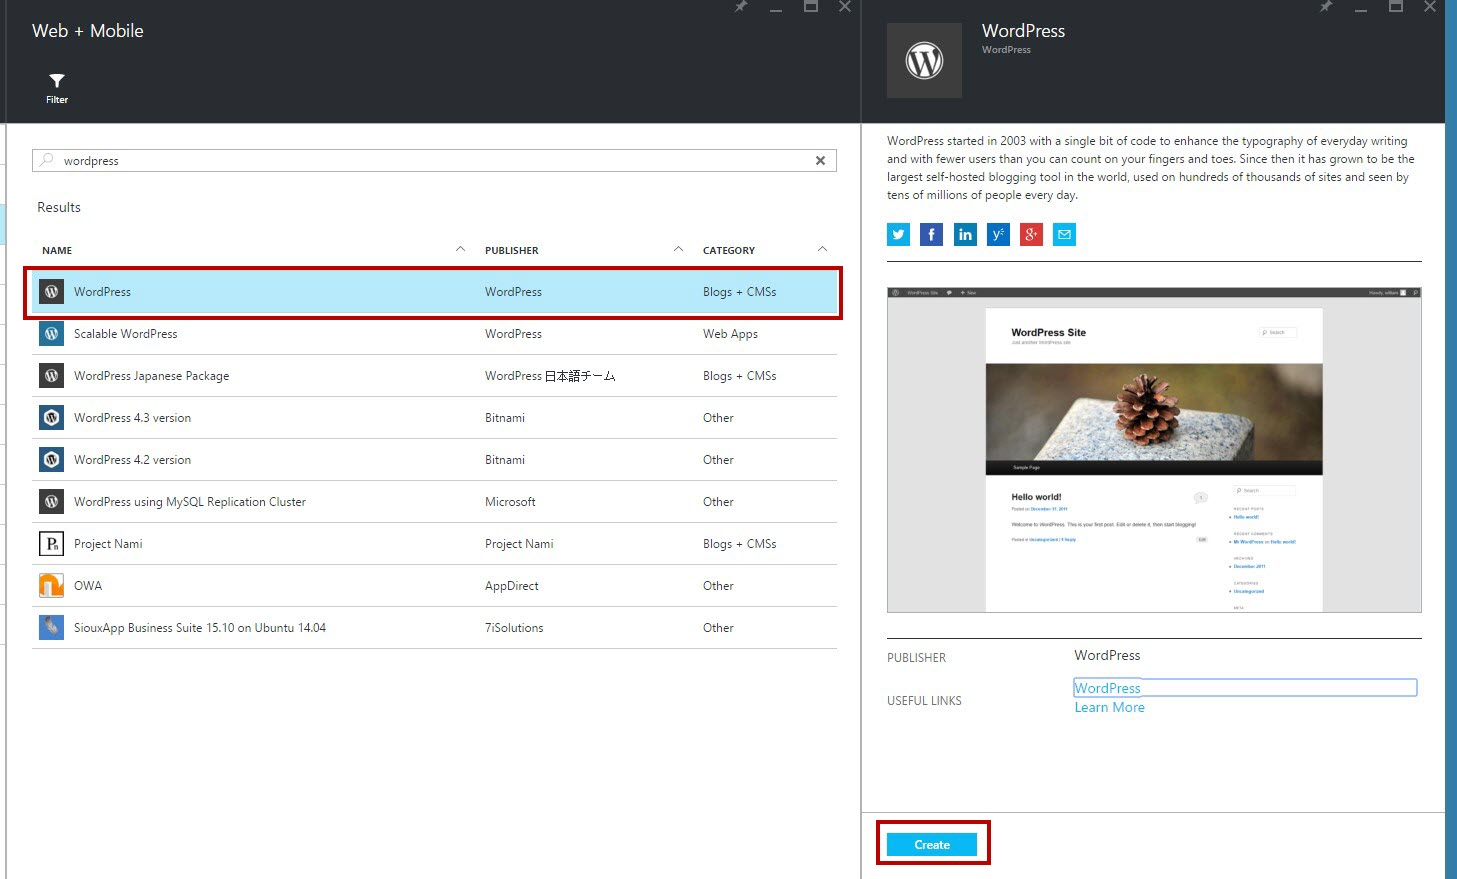Image resolution: width=1457 pixels, height=879 pixels.
Task: Click the Microsoft publisher cell
Action: 510,502
